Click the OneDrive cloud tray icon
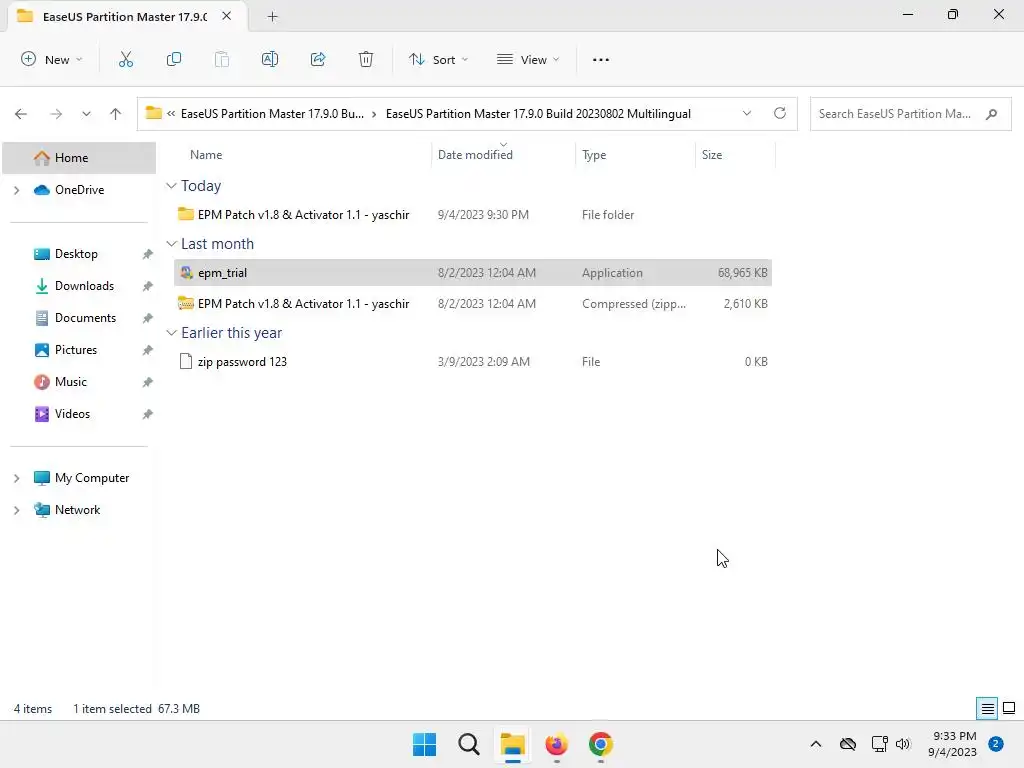 tap(848, 744)
